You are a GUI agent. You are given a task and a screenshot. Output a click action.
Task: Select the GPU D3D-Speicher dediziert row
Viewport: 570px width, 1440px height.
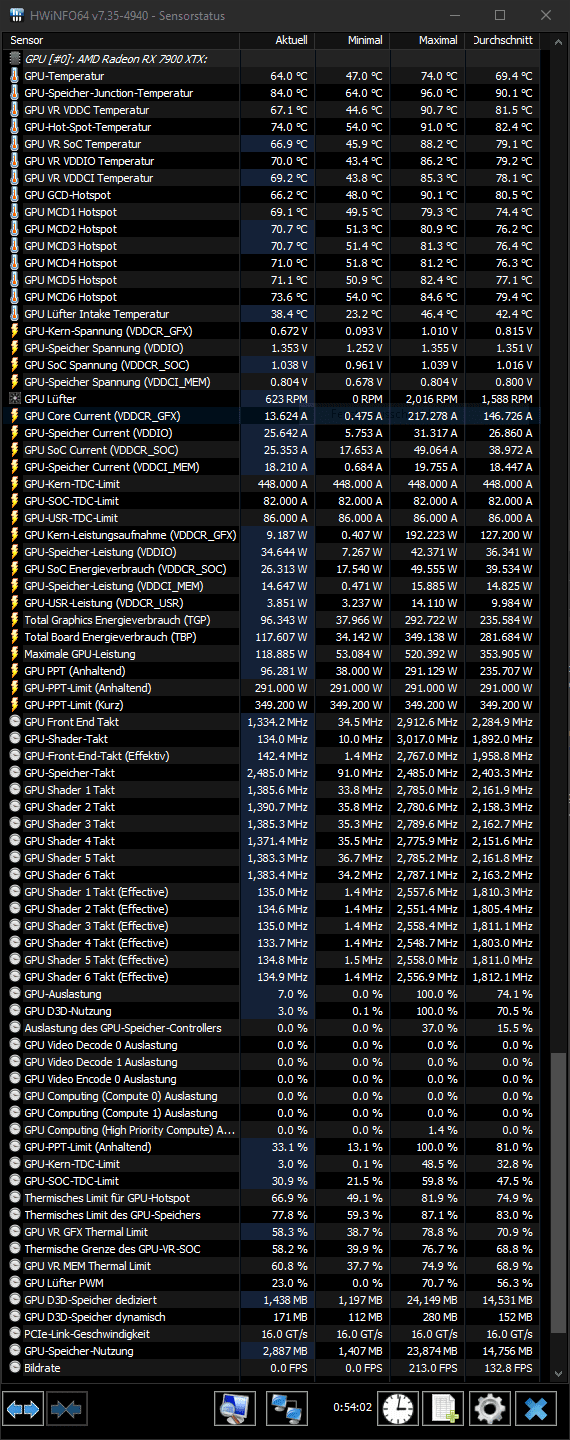(x=272, y=1300)
